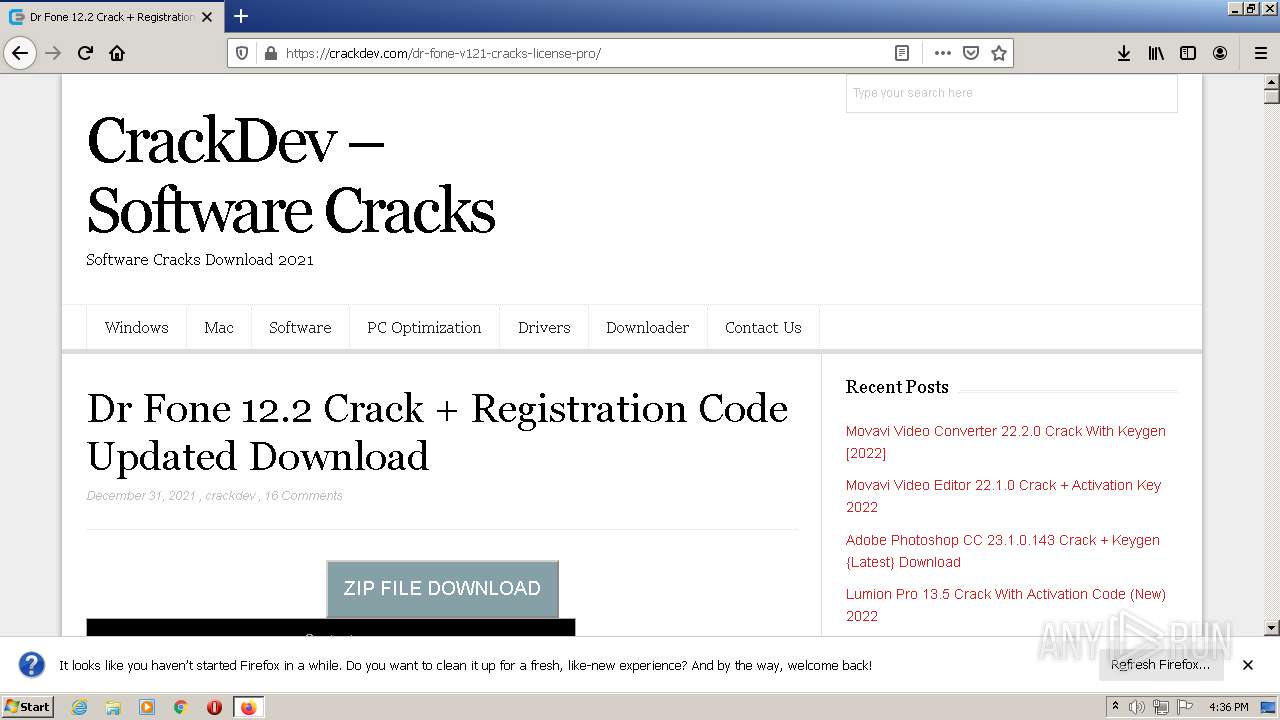The height and width of the screenshot is (720, 1280).
Task: Open the red Opera taskbar icon
Action: click(x=214, y=707)
